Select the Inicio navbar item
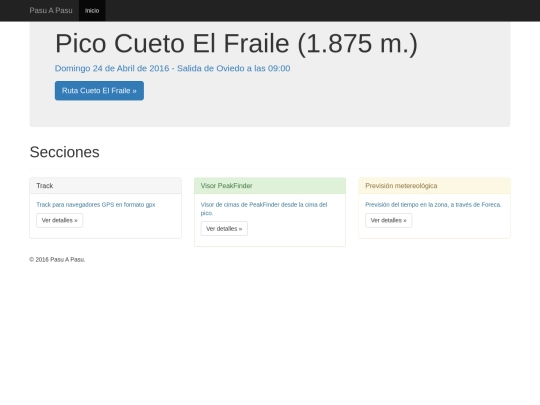This screenshot has width=540, height=405. (92, 11)
